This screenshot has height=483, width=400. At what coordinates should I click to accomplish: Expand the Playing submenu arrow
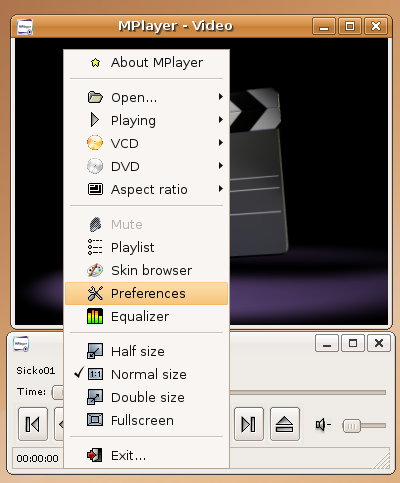220,120
